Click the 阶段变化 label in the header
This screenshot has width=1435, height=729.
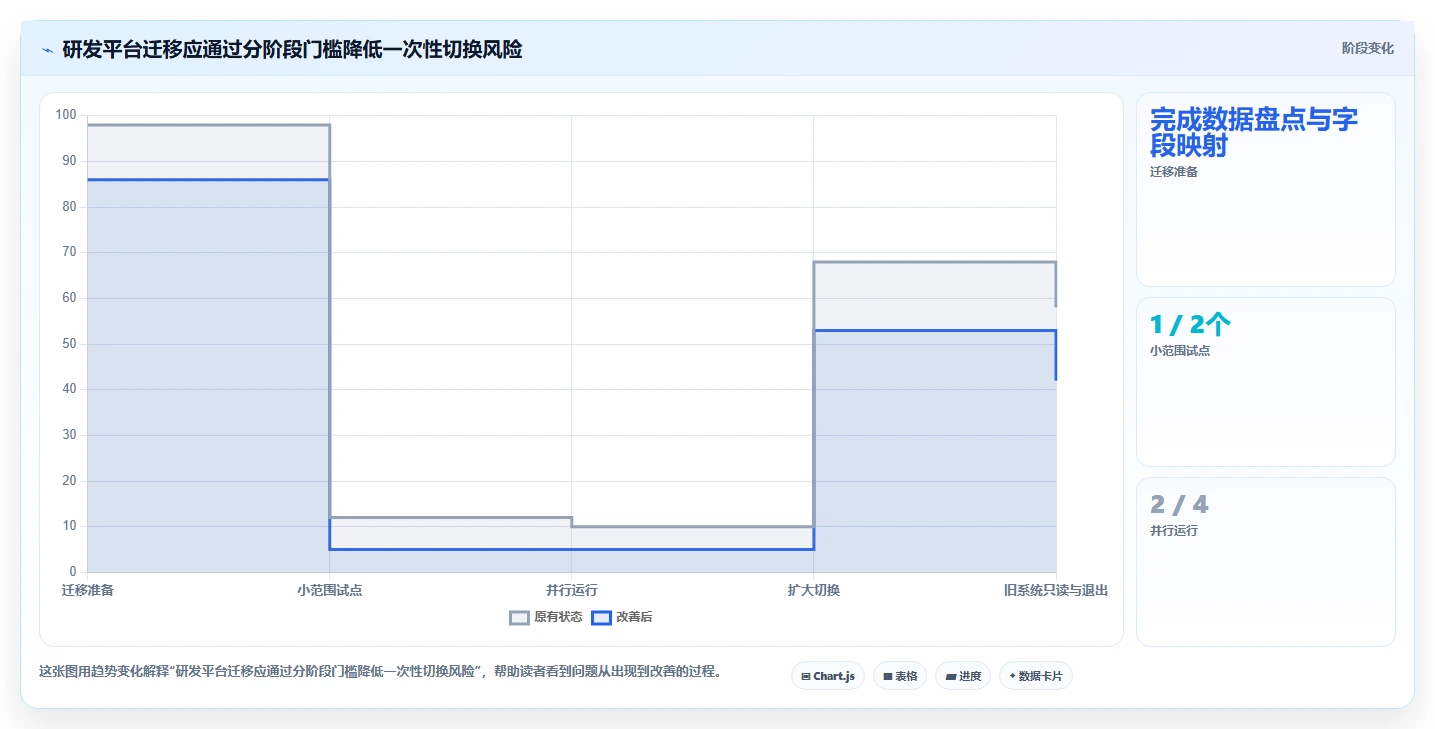point(1367,49)
